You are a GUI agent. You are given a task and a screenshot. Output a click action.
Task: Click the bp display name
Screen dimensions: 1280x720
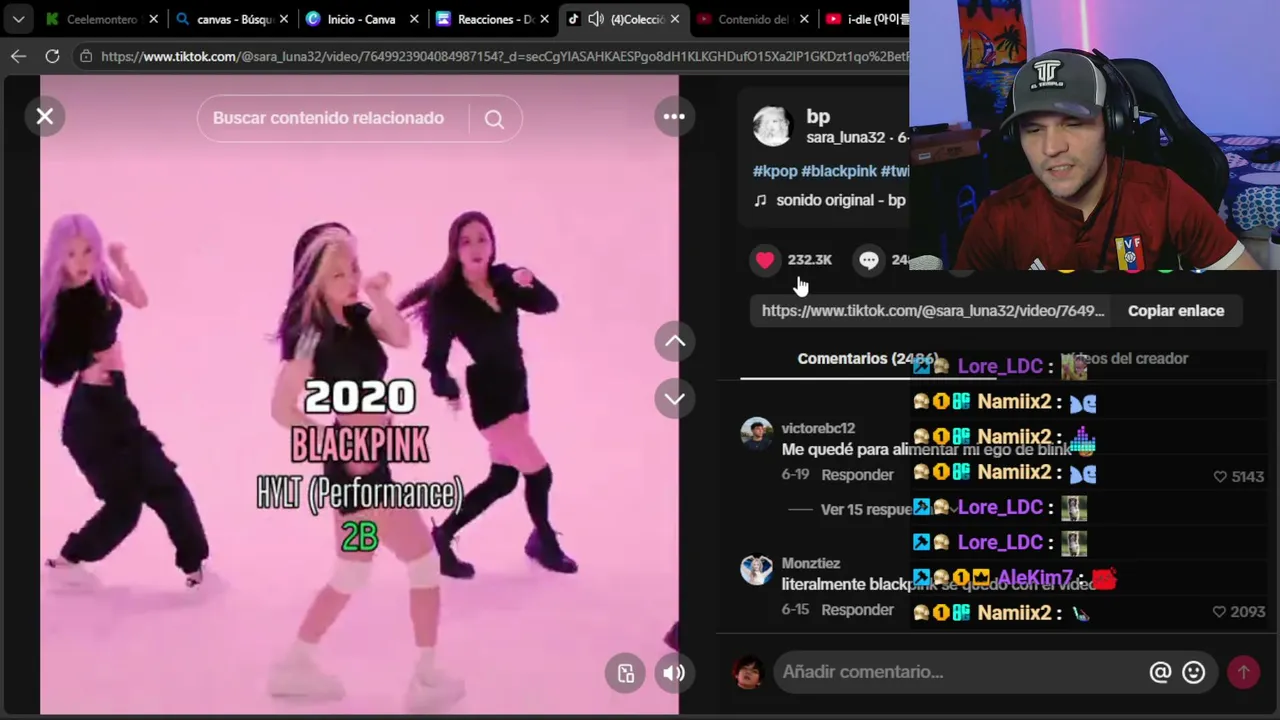point(818,117)
